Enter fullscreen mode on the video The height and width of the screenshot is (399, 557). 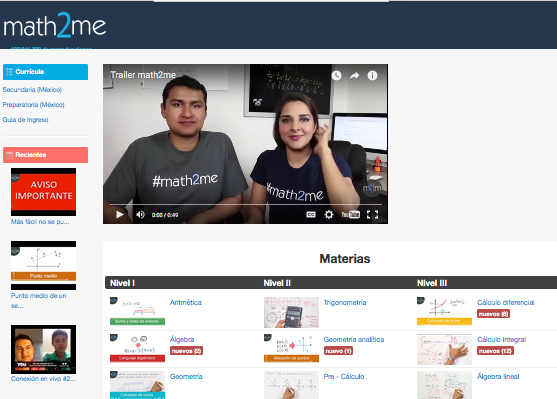(x=372, y=215)
